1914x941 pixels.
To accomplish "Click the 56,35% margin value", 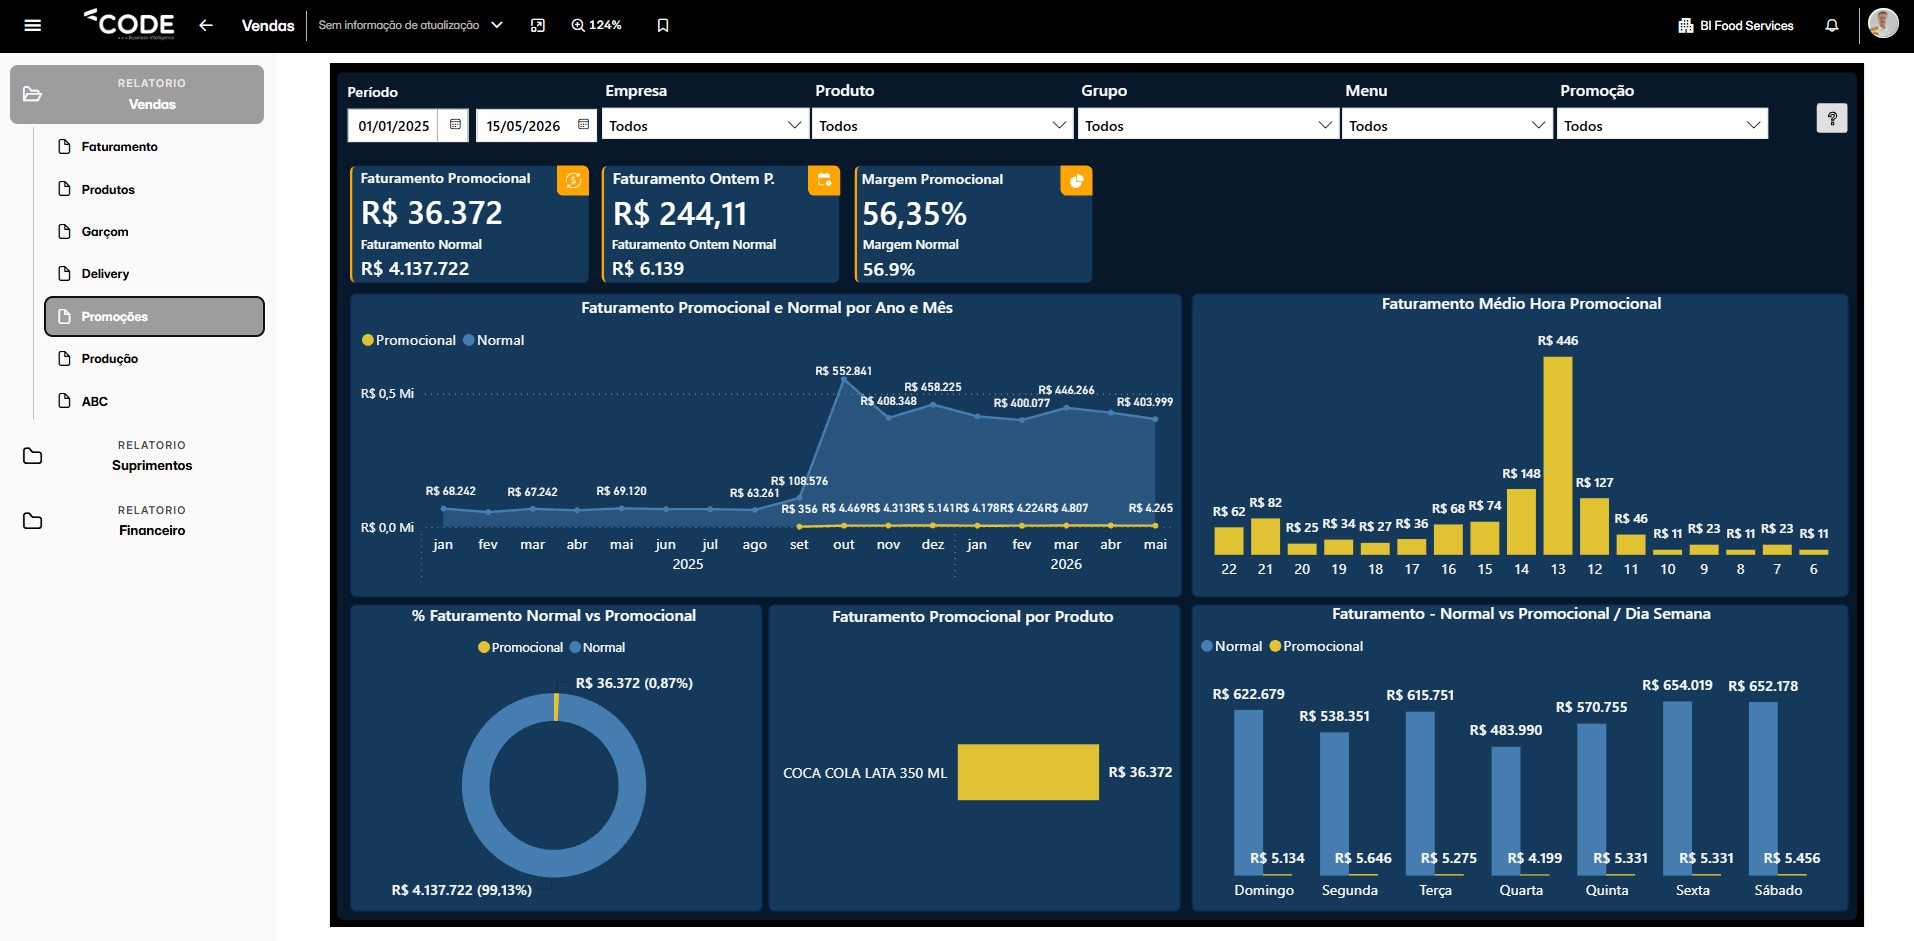I will [914, 214].
